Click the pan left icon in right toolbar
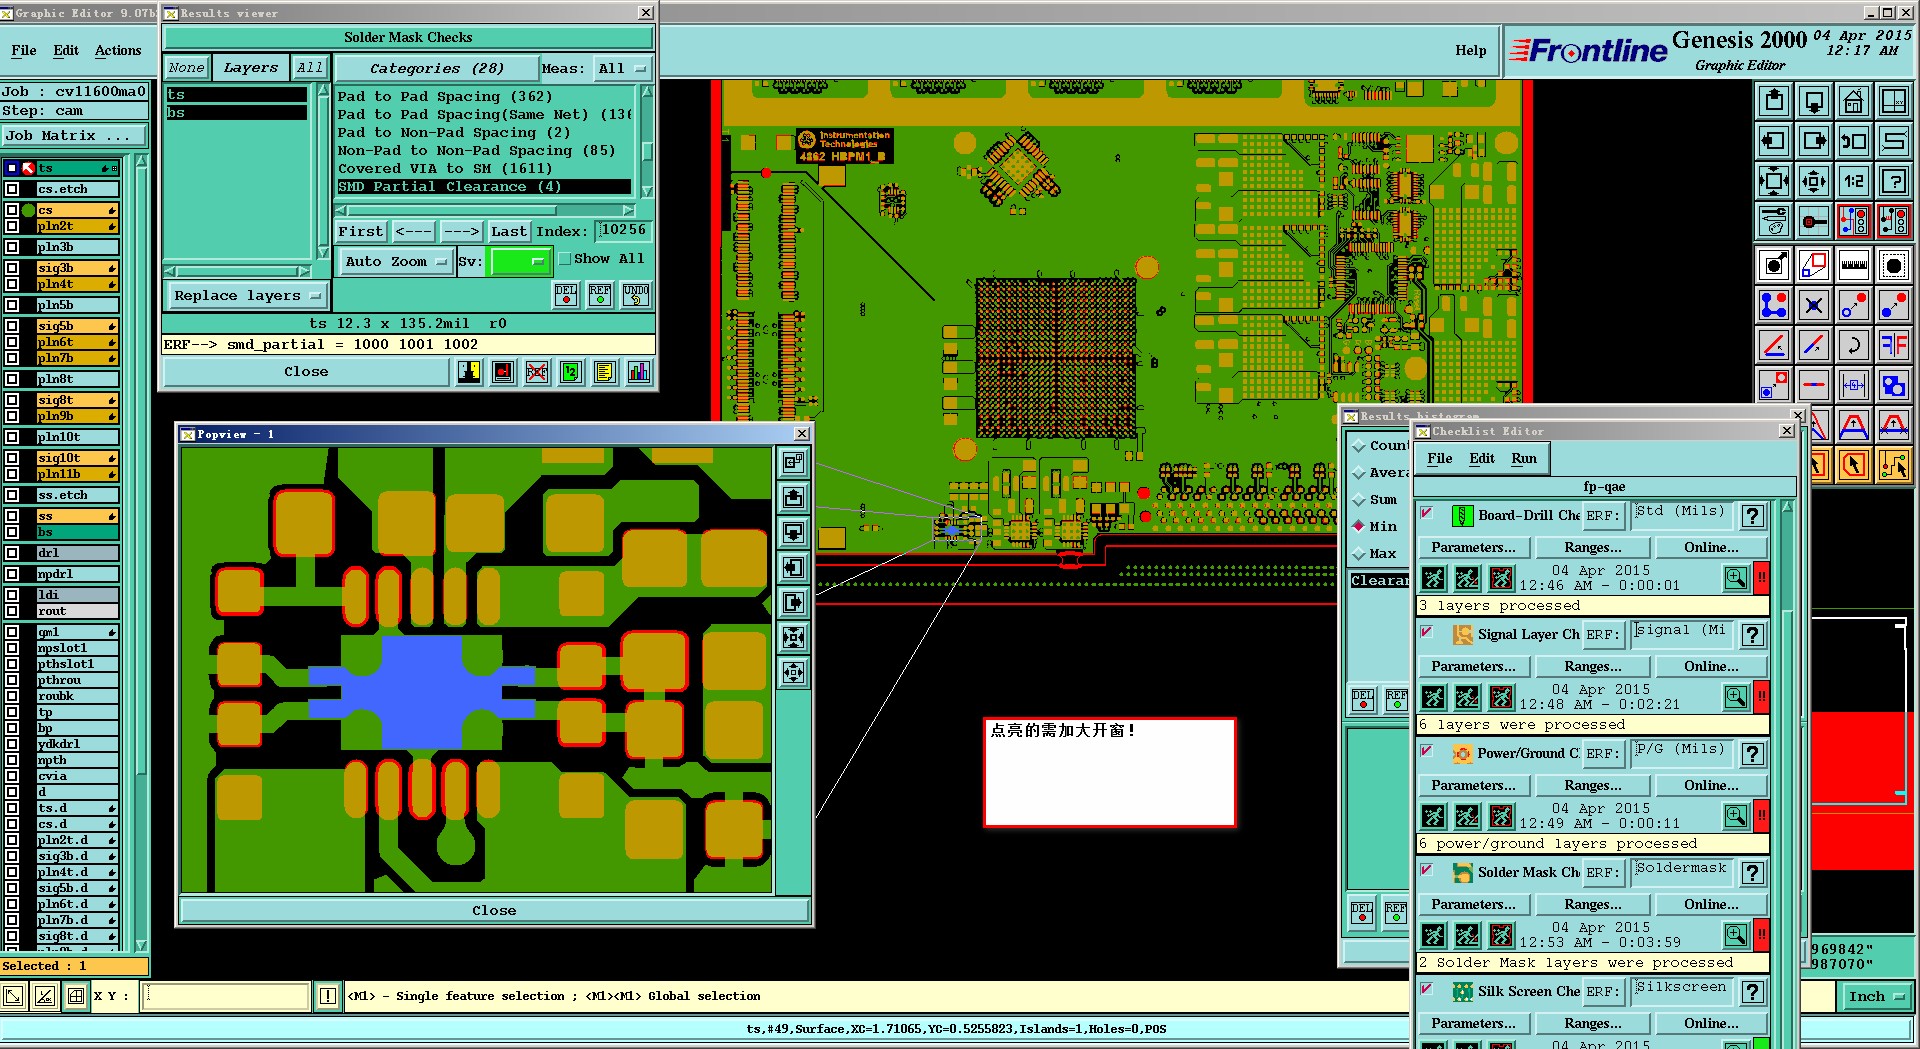 click(1774, 141)
